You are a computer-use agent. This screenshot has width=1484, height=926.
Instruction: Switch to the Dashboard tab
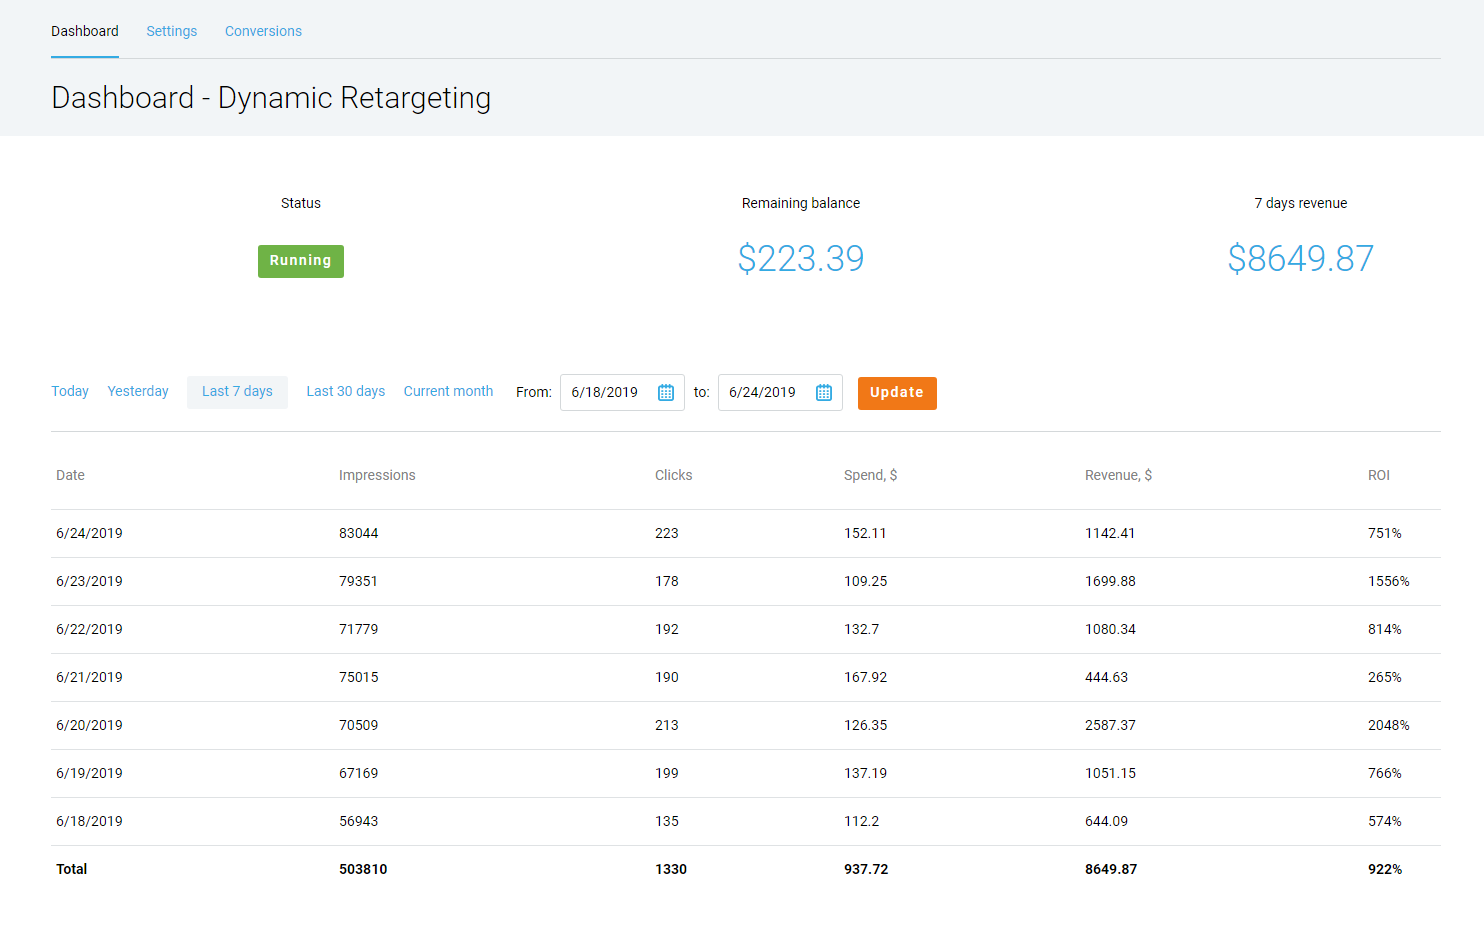click(85, 31)
